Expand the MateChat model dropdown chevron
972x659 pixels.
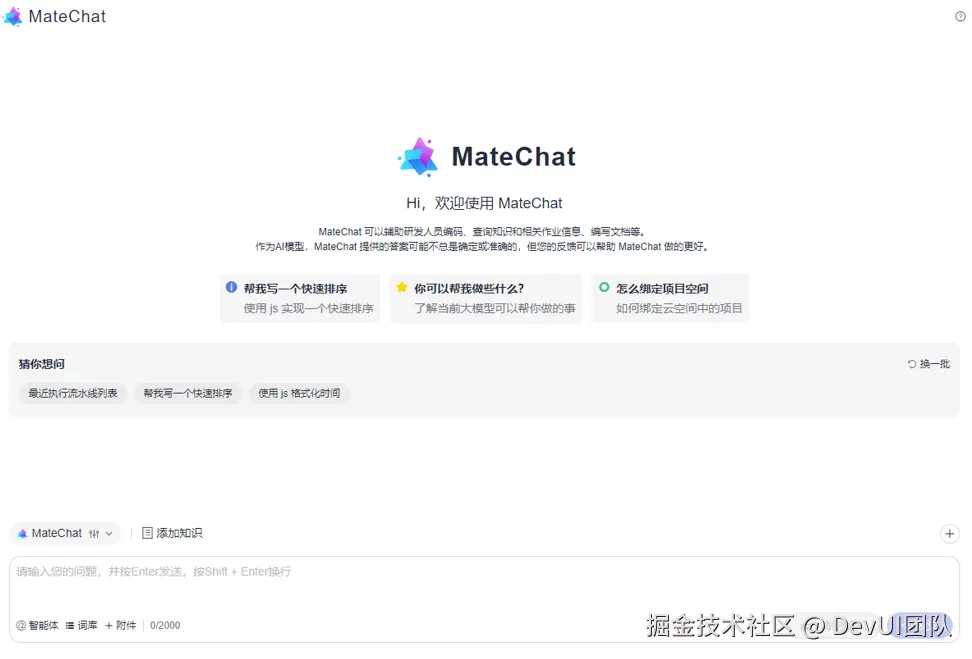click(109, 533)
